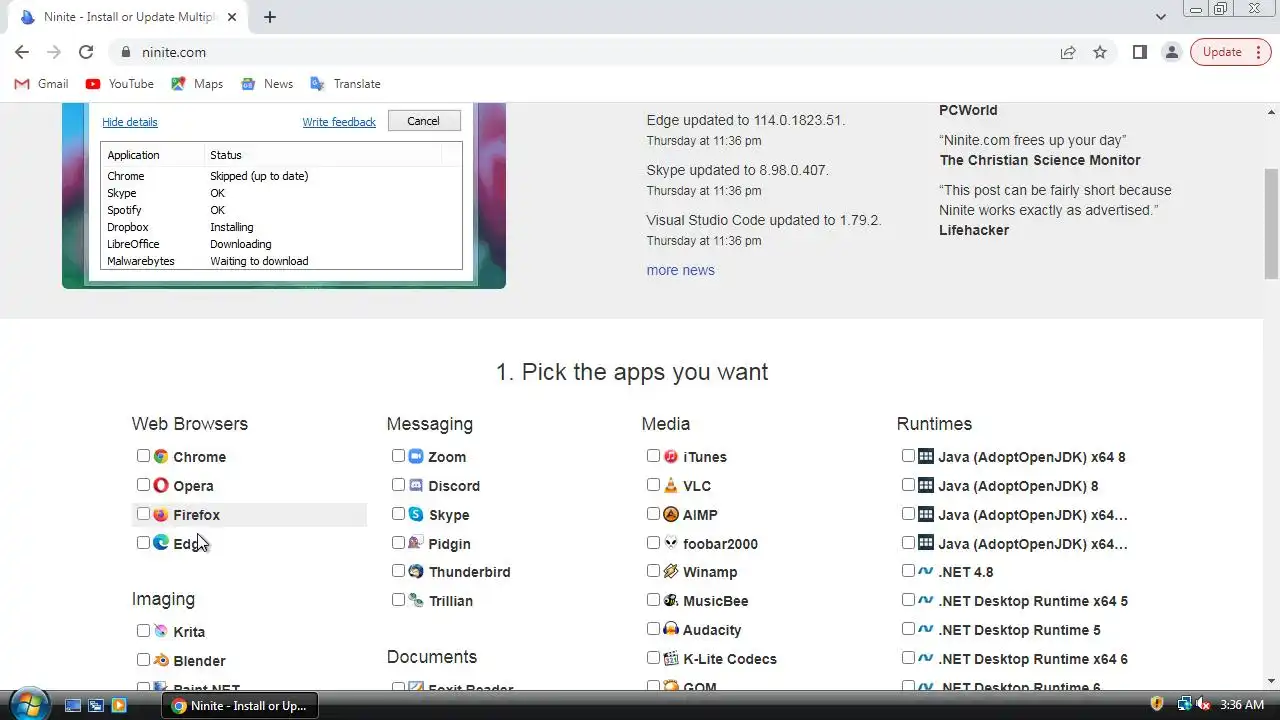The image size is (1280, 720).
Task: Enable the Zoom checkbox
Action: click(398, 456)
